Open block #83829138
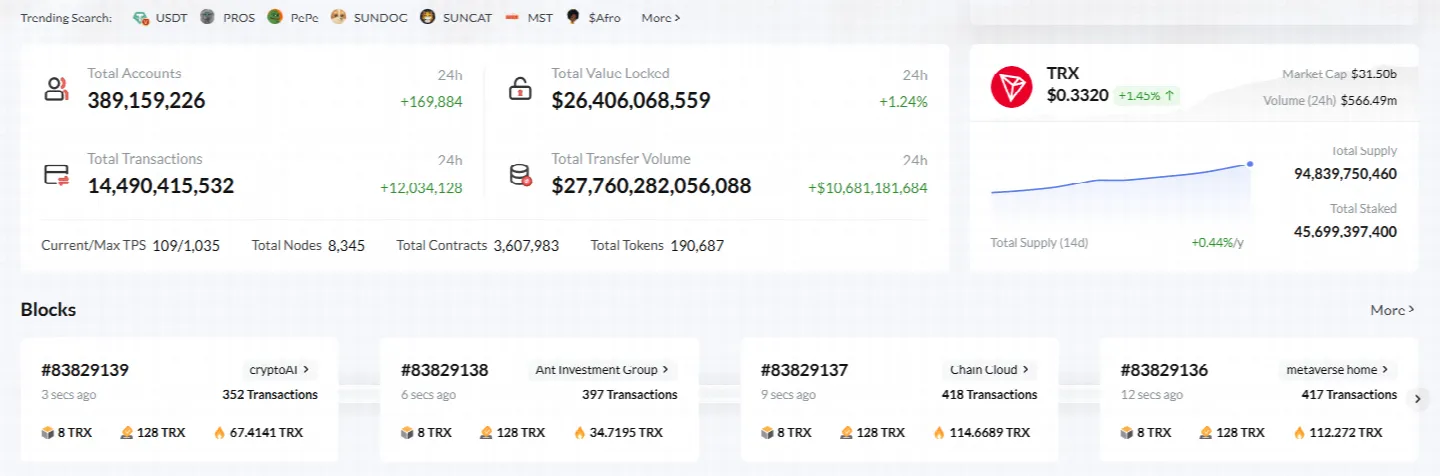Viewport: 1440px width, 476px height. click(x=445, y=370)
